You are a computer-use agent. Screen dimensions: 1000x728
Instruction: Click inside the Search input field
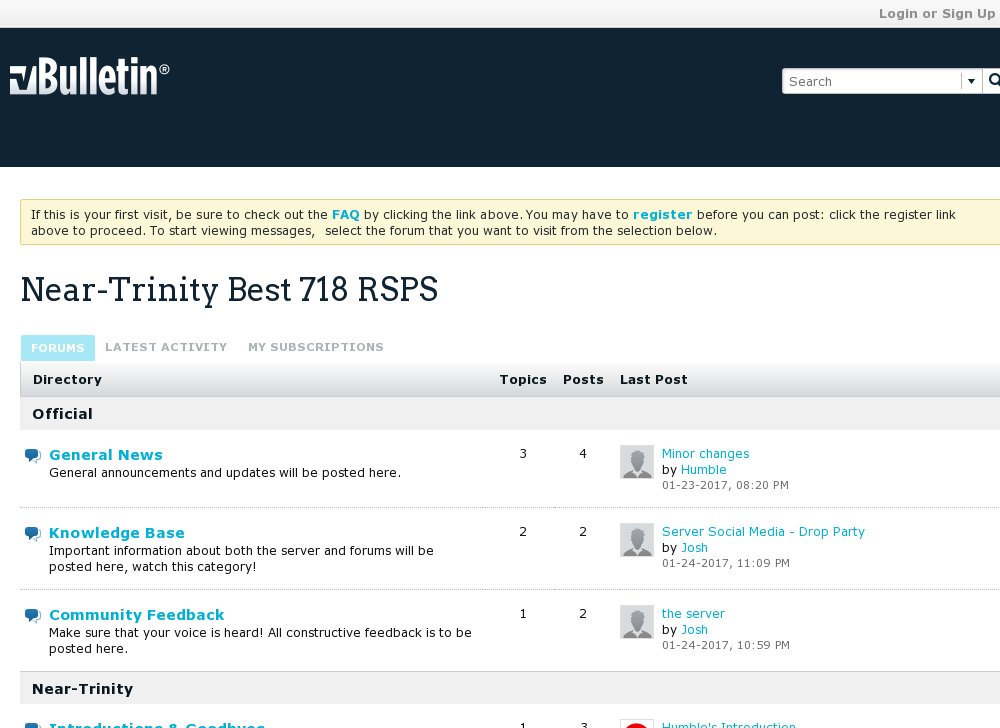(870, 80)
